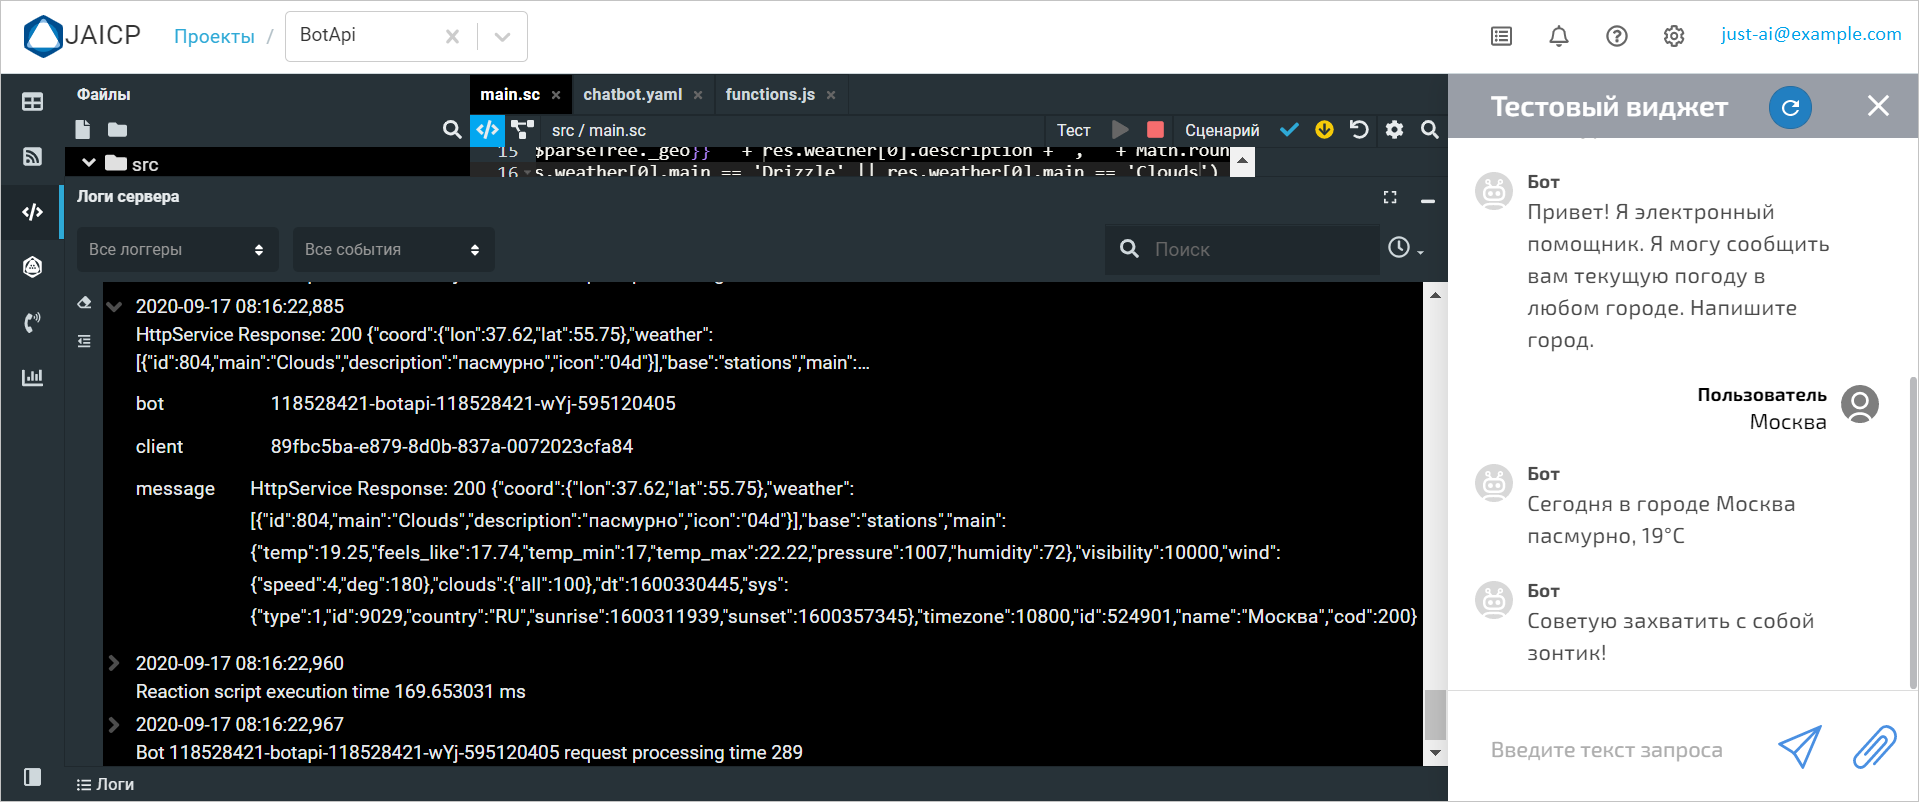Toggle line wrap in logs
This screenshot has height=802, width=1919.
point(84,341)
